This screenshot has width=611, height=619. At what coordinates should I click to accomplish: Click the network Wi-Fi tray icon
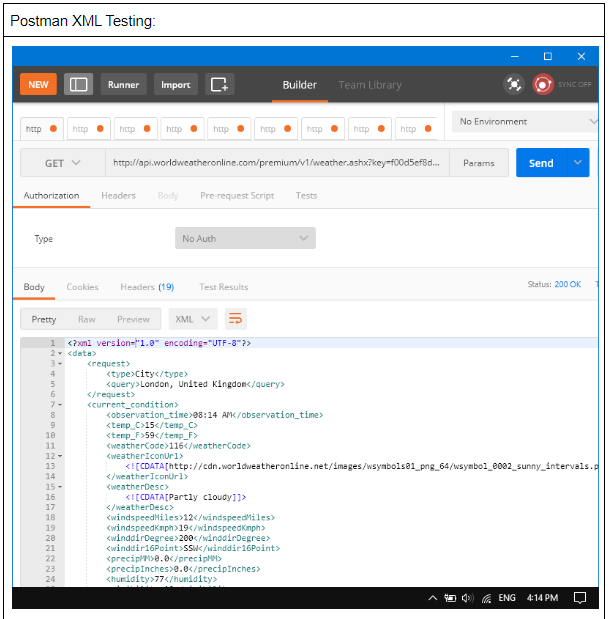486,598
